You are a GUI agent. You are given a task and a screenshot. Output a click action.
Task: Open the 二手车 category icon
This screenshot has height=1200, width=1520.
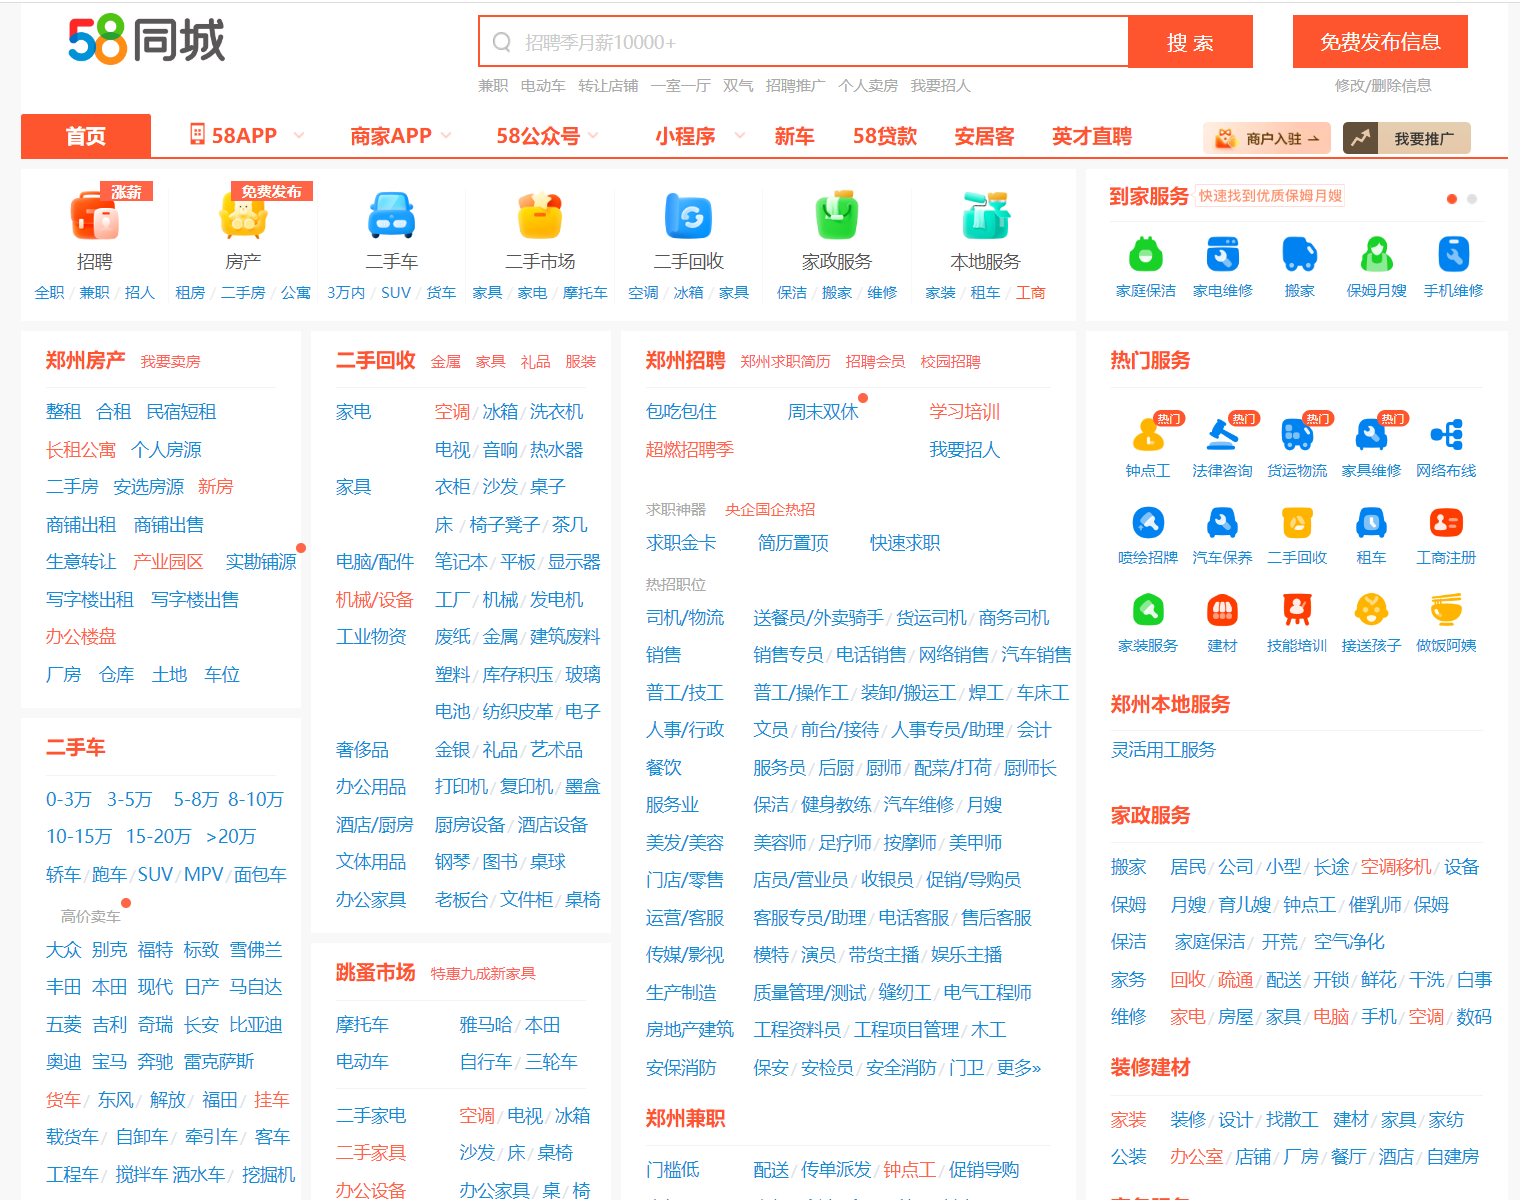(x=391, y=216)
